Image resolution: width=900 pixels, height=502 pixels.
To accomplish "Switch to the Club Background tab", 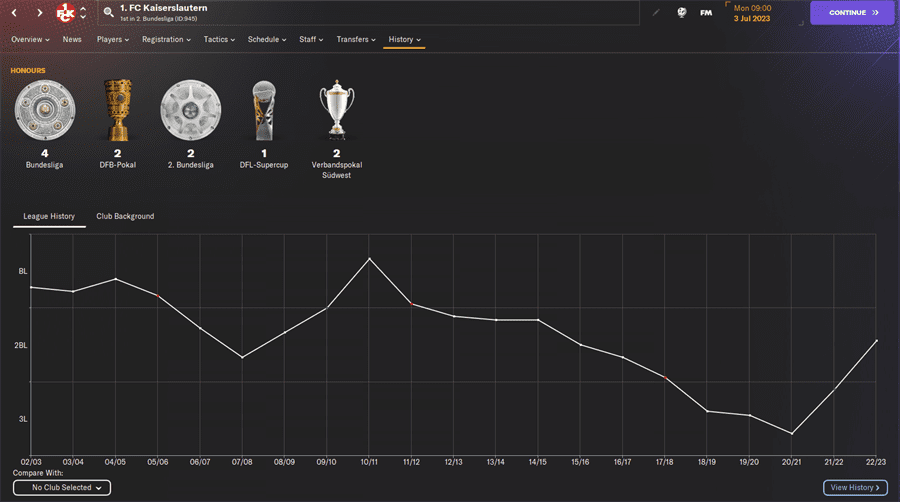I will (125, 216).
